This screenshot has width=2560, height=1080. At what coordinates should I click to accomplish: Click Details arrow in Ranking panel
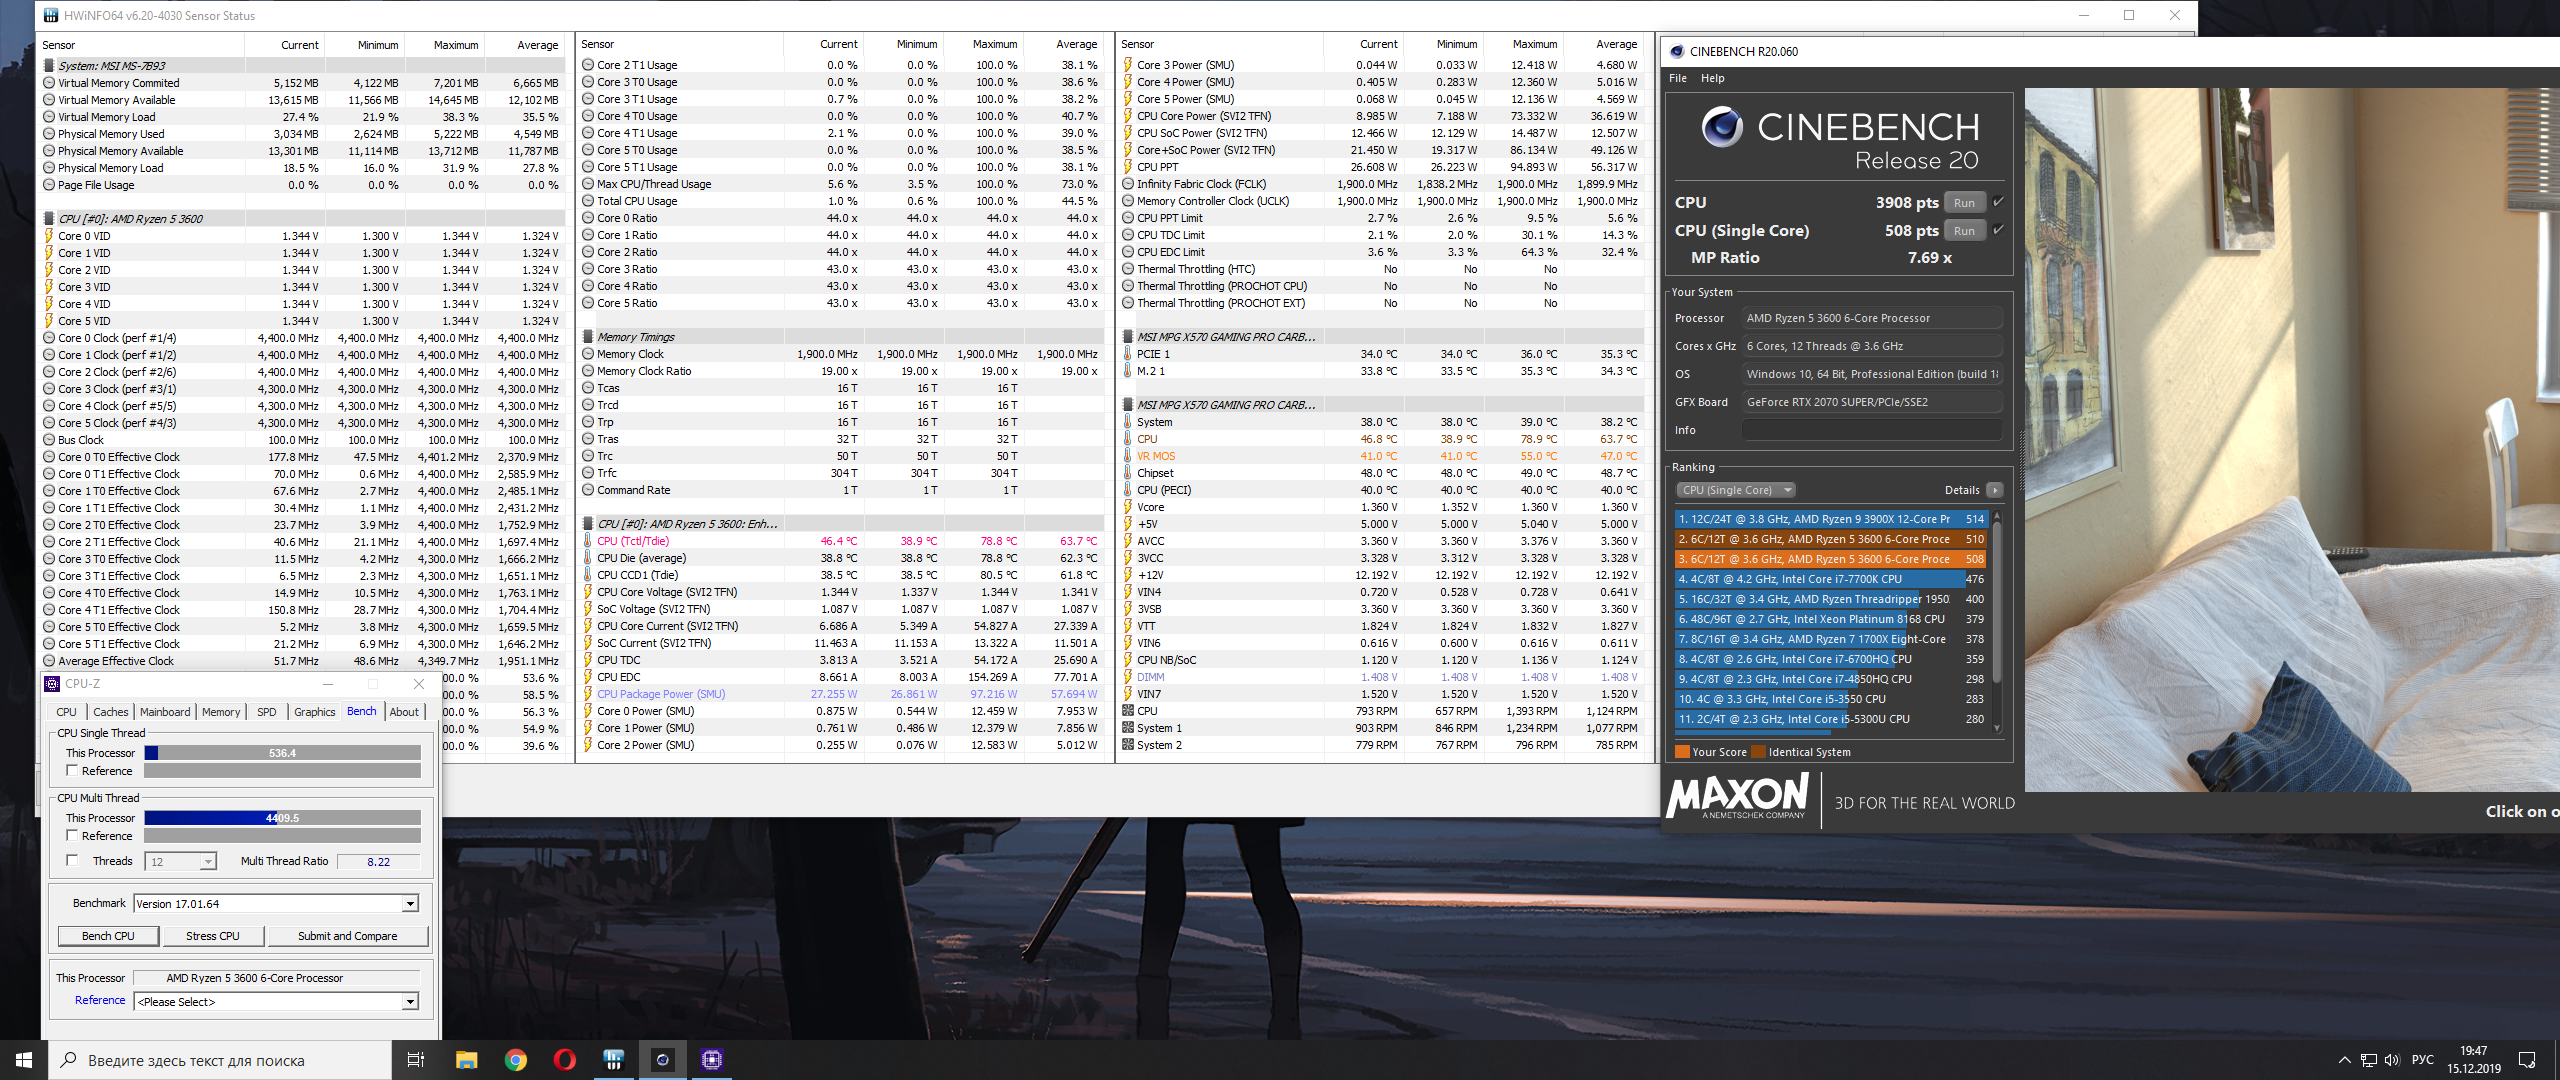pyautogui.click(x=1994, y=490)
